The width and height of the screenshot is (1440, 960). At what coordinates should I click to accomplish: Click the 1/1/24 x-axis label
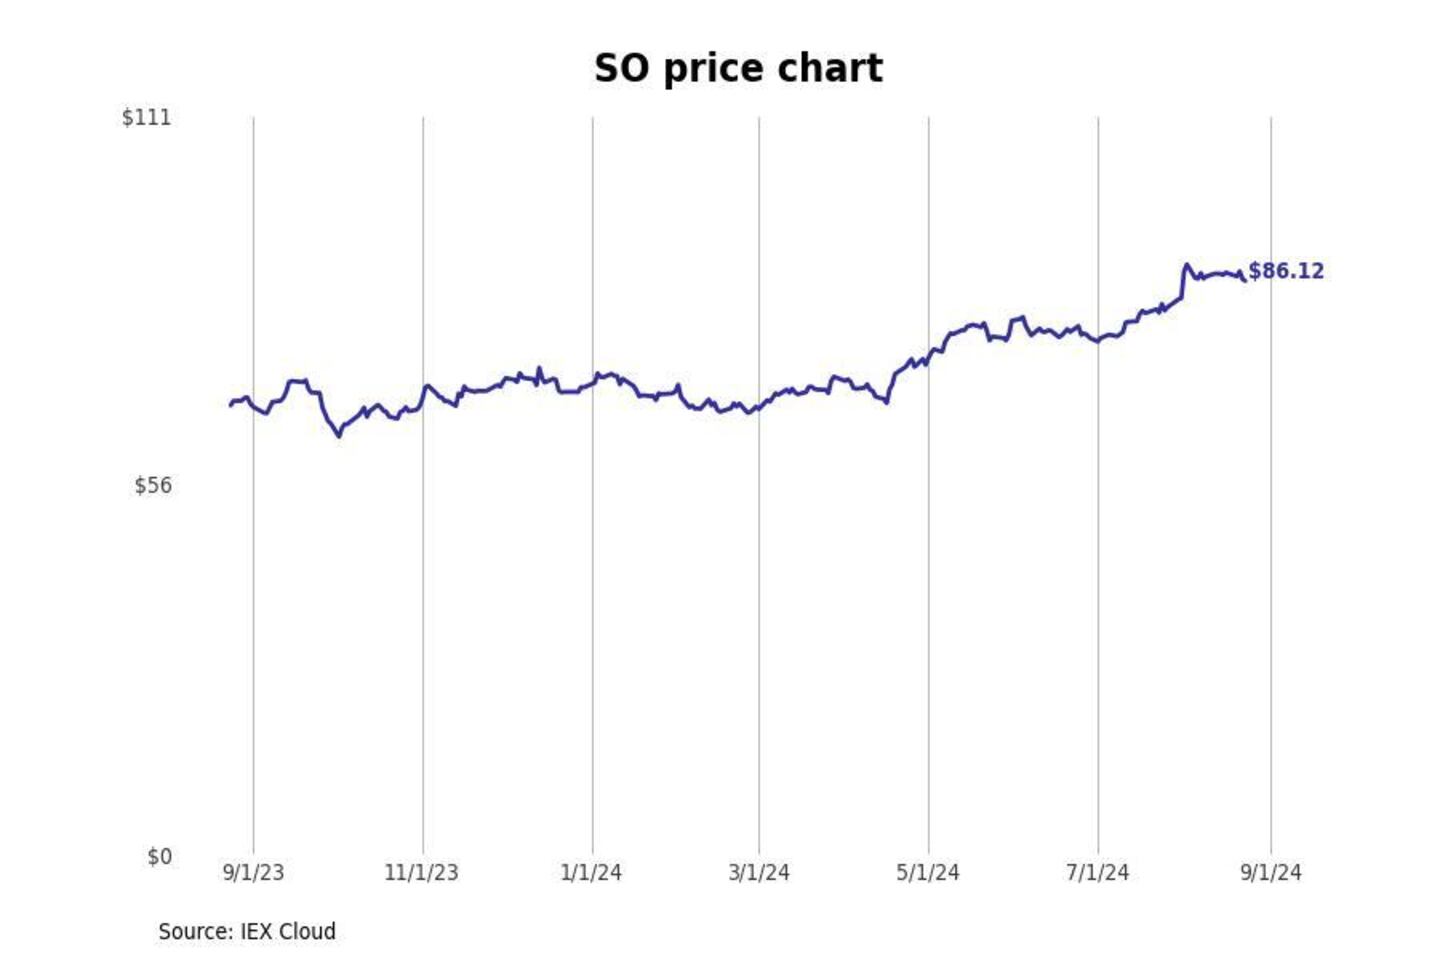coord(591,873)
